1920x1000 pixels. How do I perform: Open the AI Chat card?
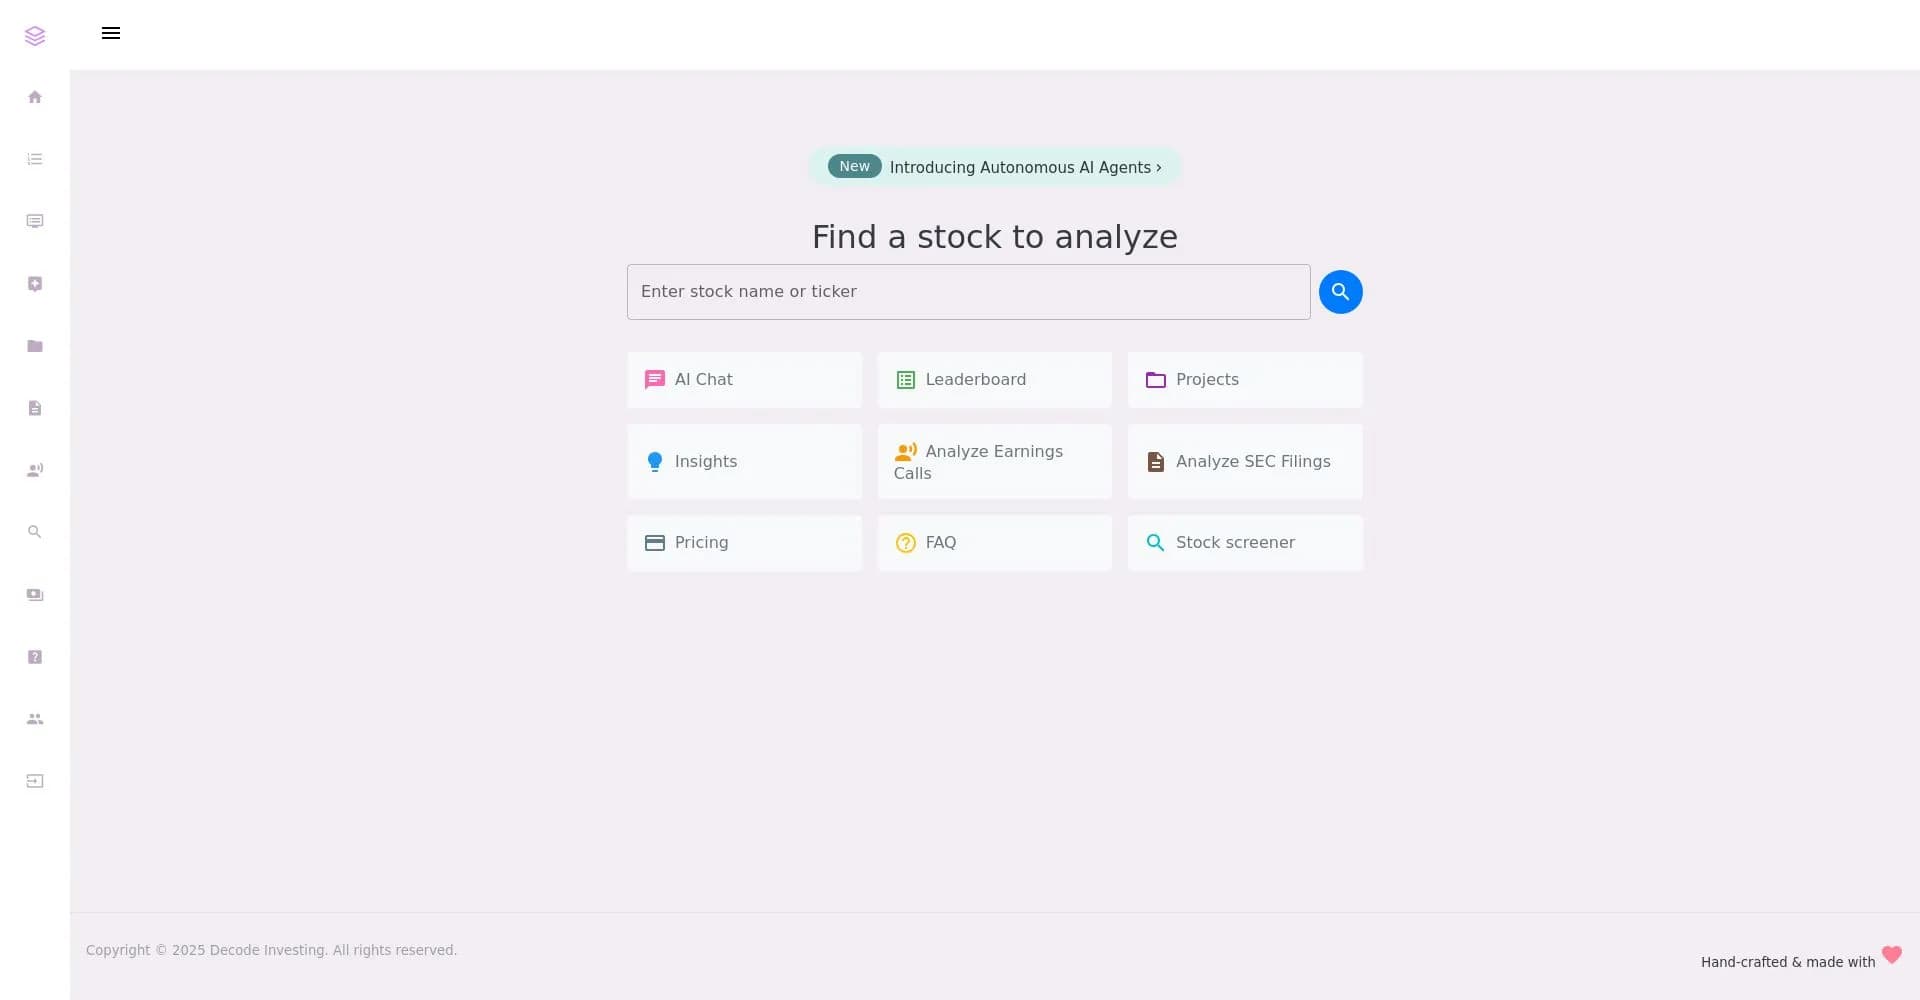coord(744,380)
